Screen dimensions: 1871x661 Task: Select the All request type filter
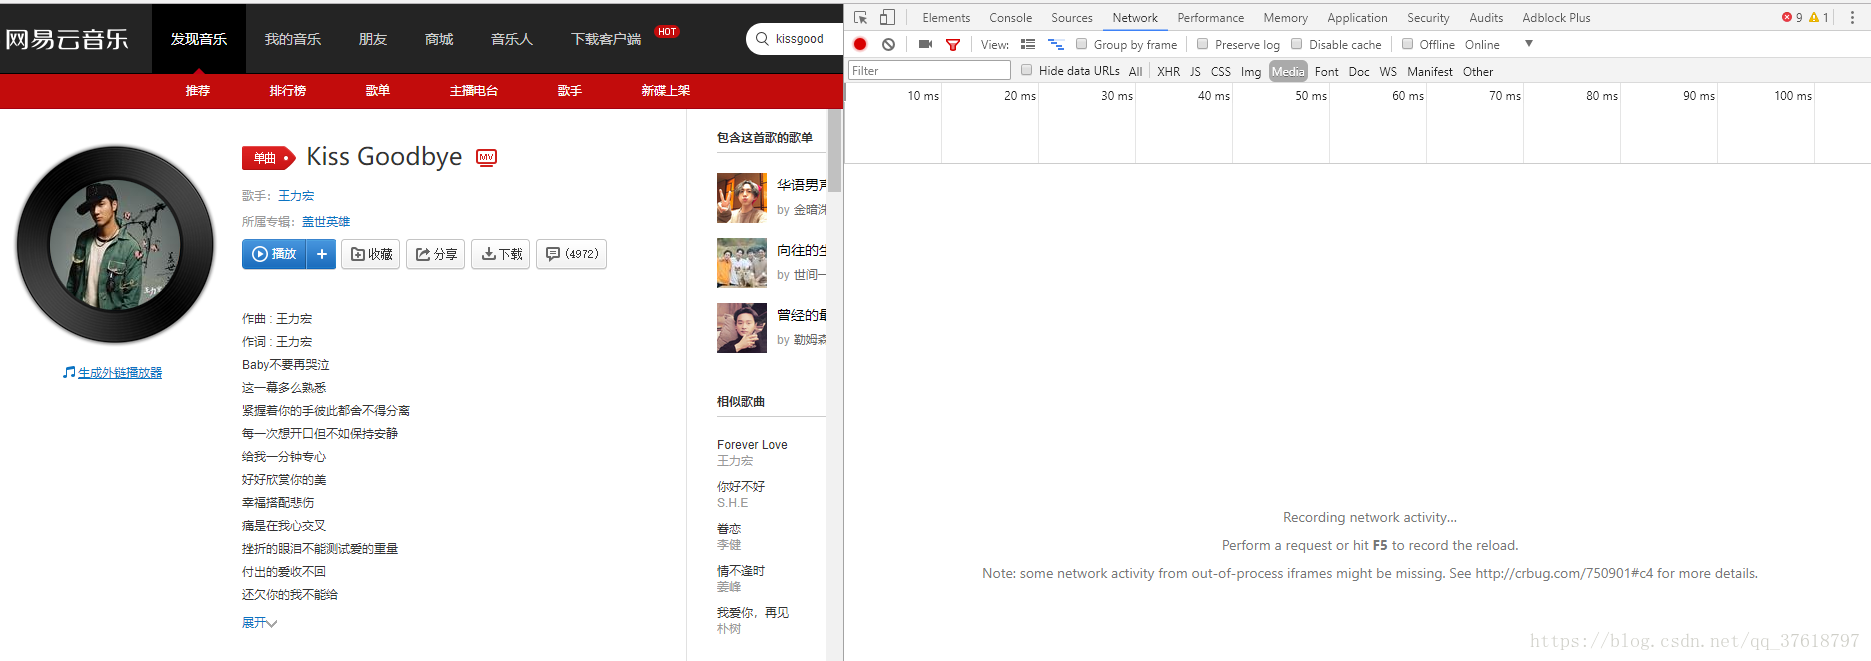click(1135, 71)
